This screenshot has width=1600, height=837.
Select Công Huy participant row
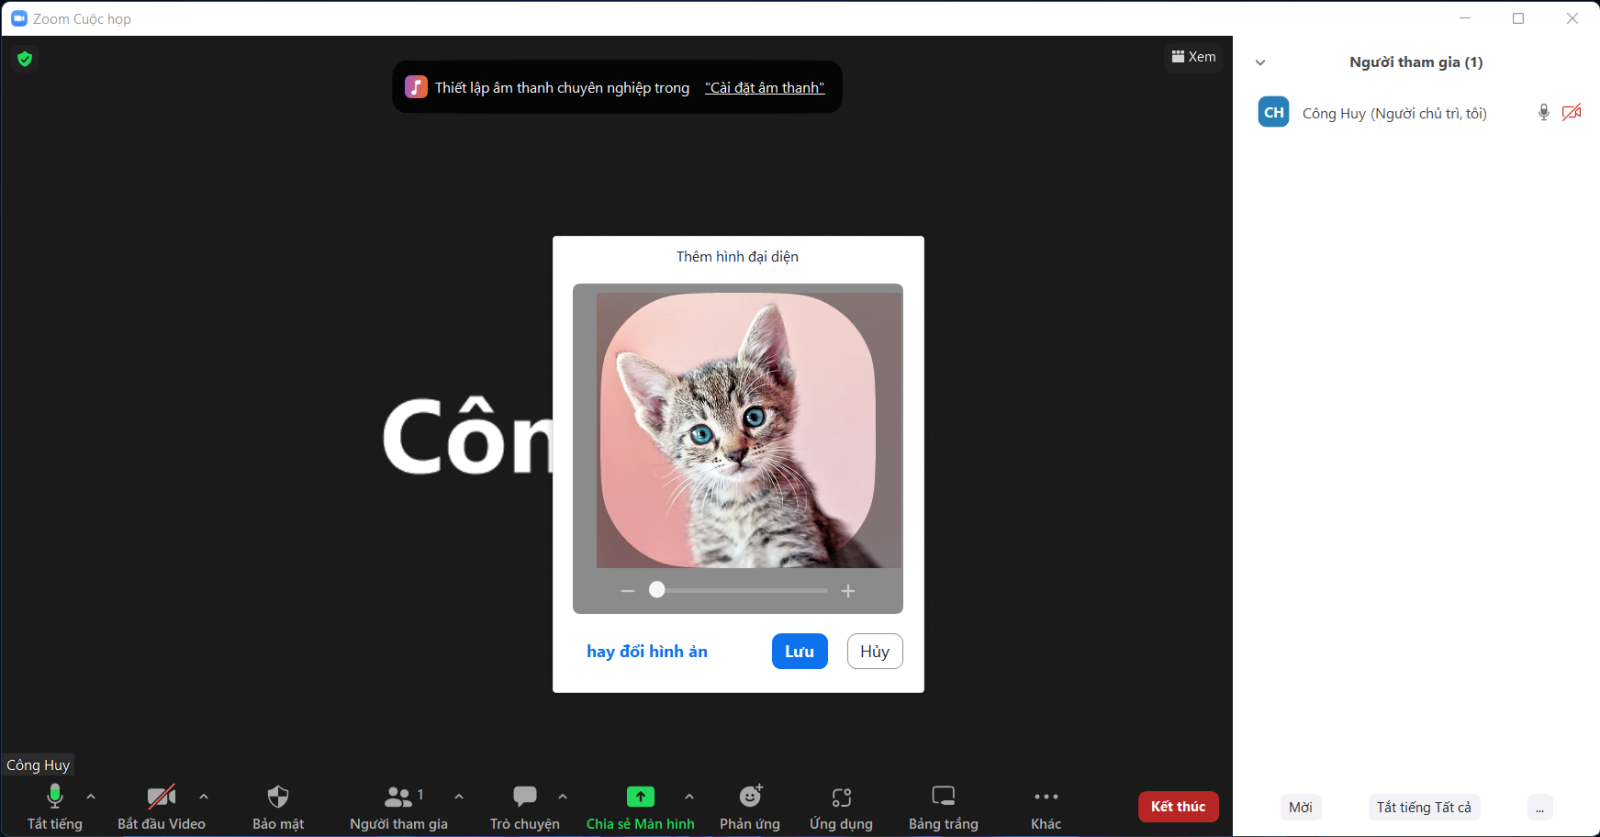pos(1416,112)
